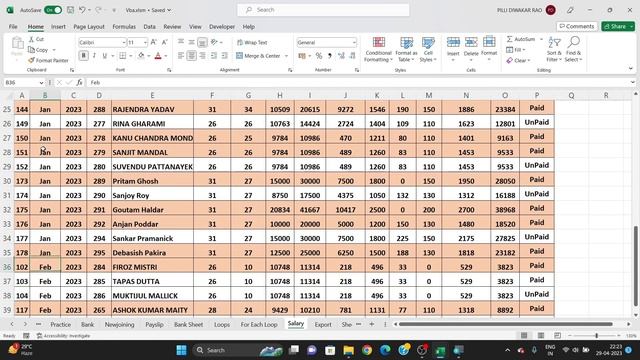Viewport: 640px width, 360px height.
Task: Select the For Each Loop sheet tab
Action: click(x=259, y=324)
